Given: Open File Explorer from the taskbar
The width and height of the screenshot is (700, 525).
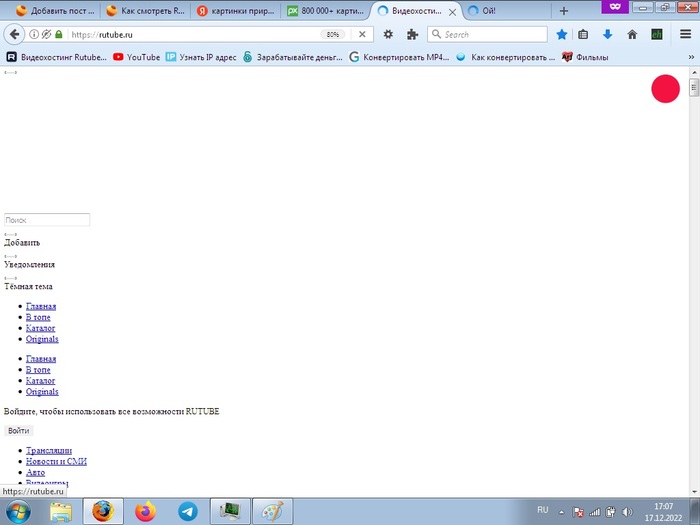Looking at the screenshot, I should coord(61,512).
